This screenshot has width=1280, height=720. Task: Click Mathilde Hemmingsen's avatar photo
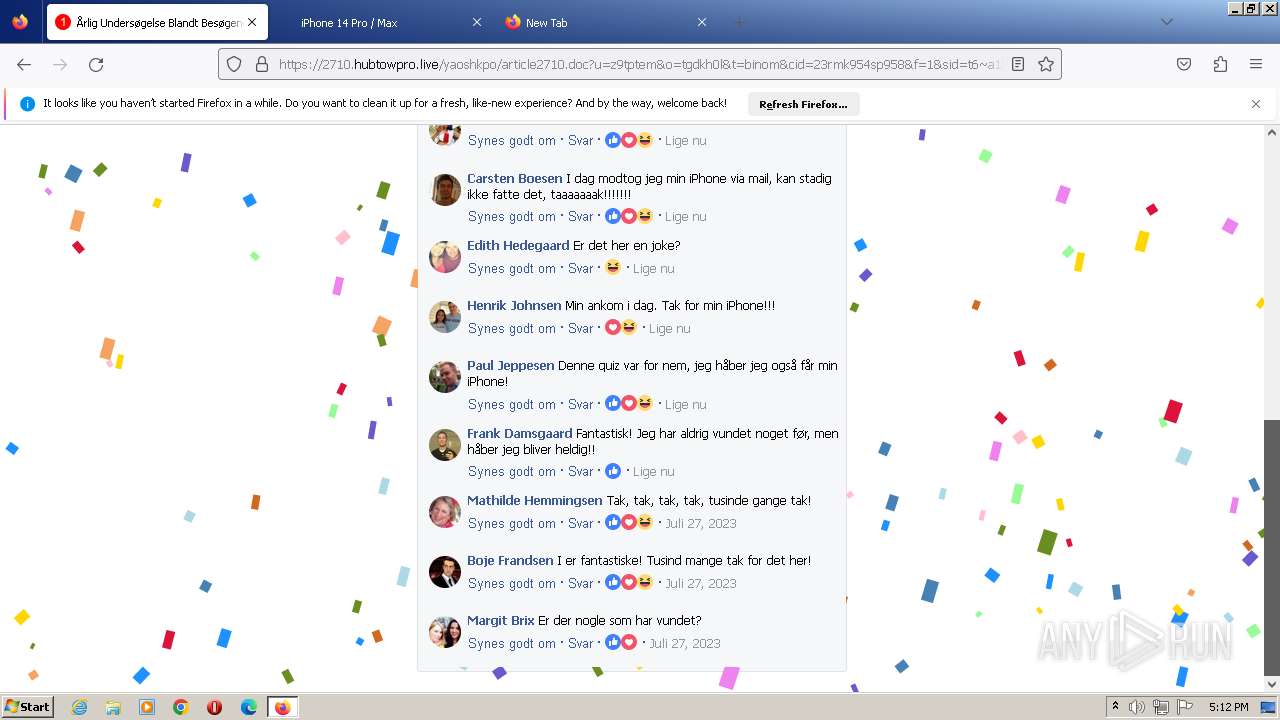click(445, 512)
